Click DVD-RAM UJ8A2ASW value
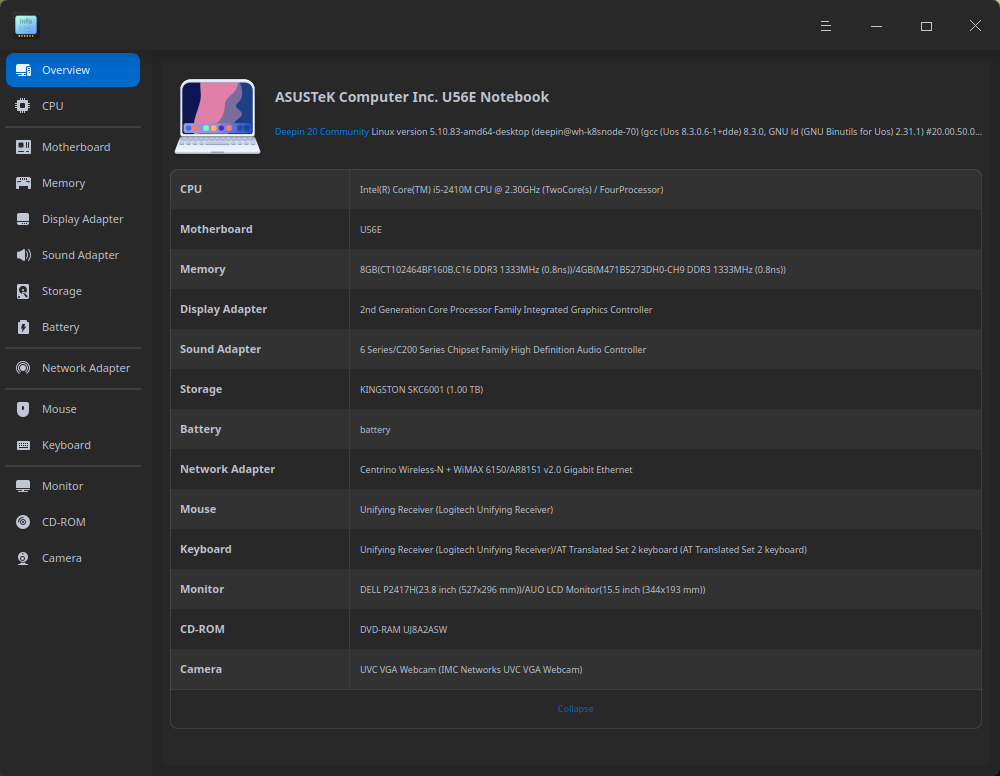The width and height of the screenshot is (1000, 776). coord(404,630)
